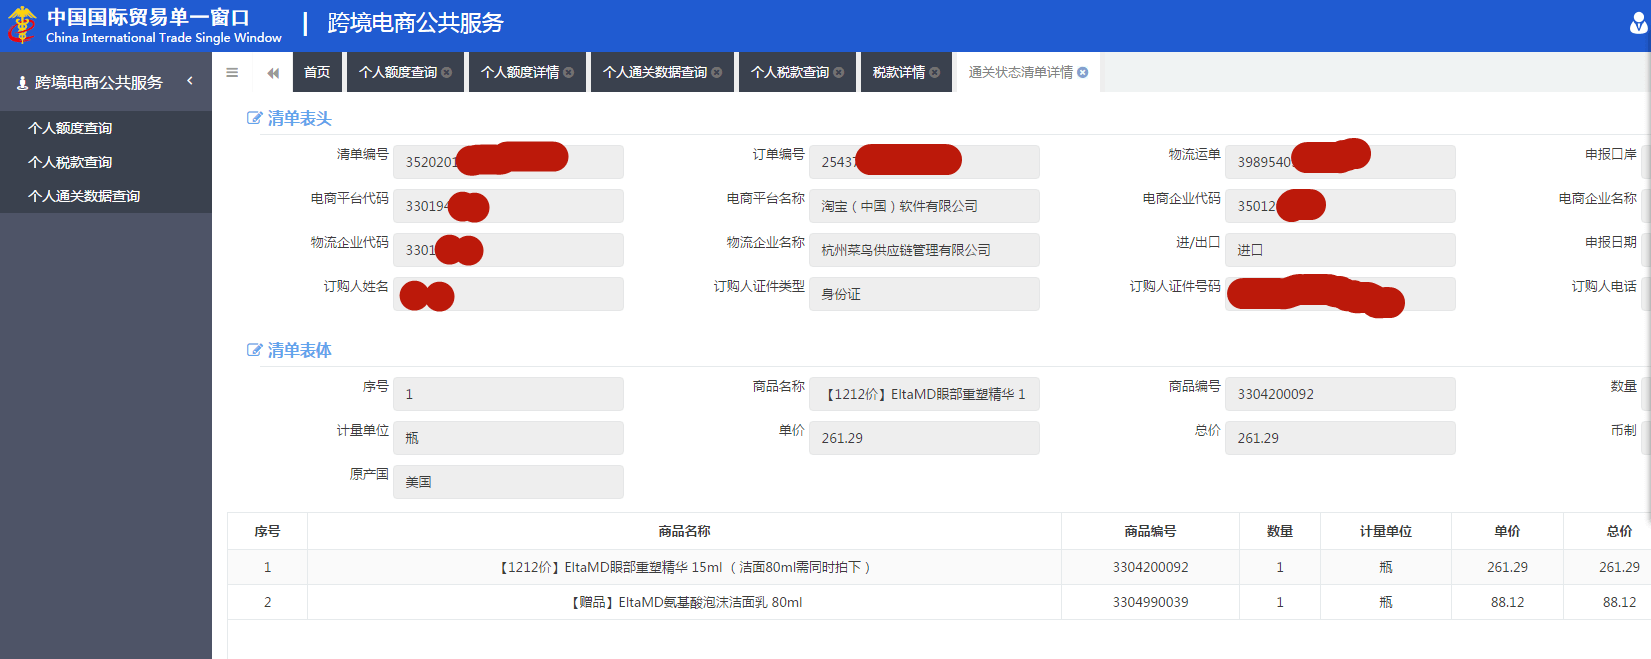Click the 数量 column header in table
The width and height of the screenshot is (1651, 659).
[x=1280, y=531]
